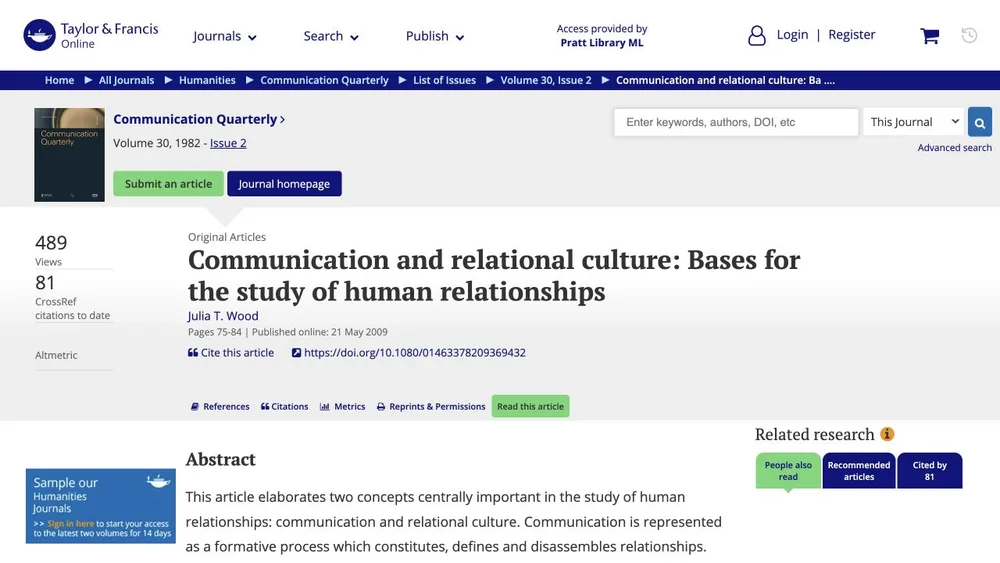Click the Register link
The image size is (1000, 563).
pyautogui.click(x=851, y=34)
